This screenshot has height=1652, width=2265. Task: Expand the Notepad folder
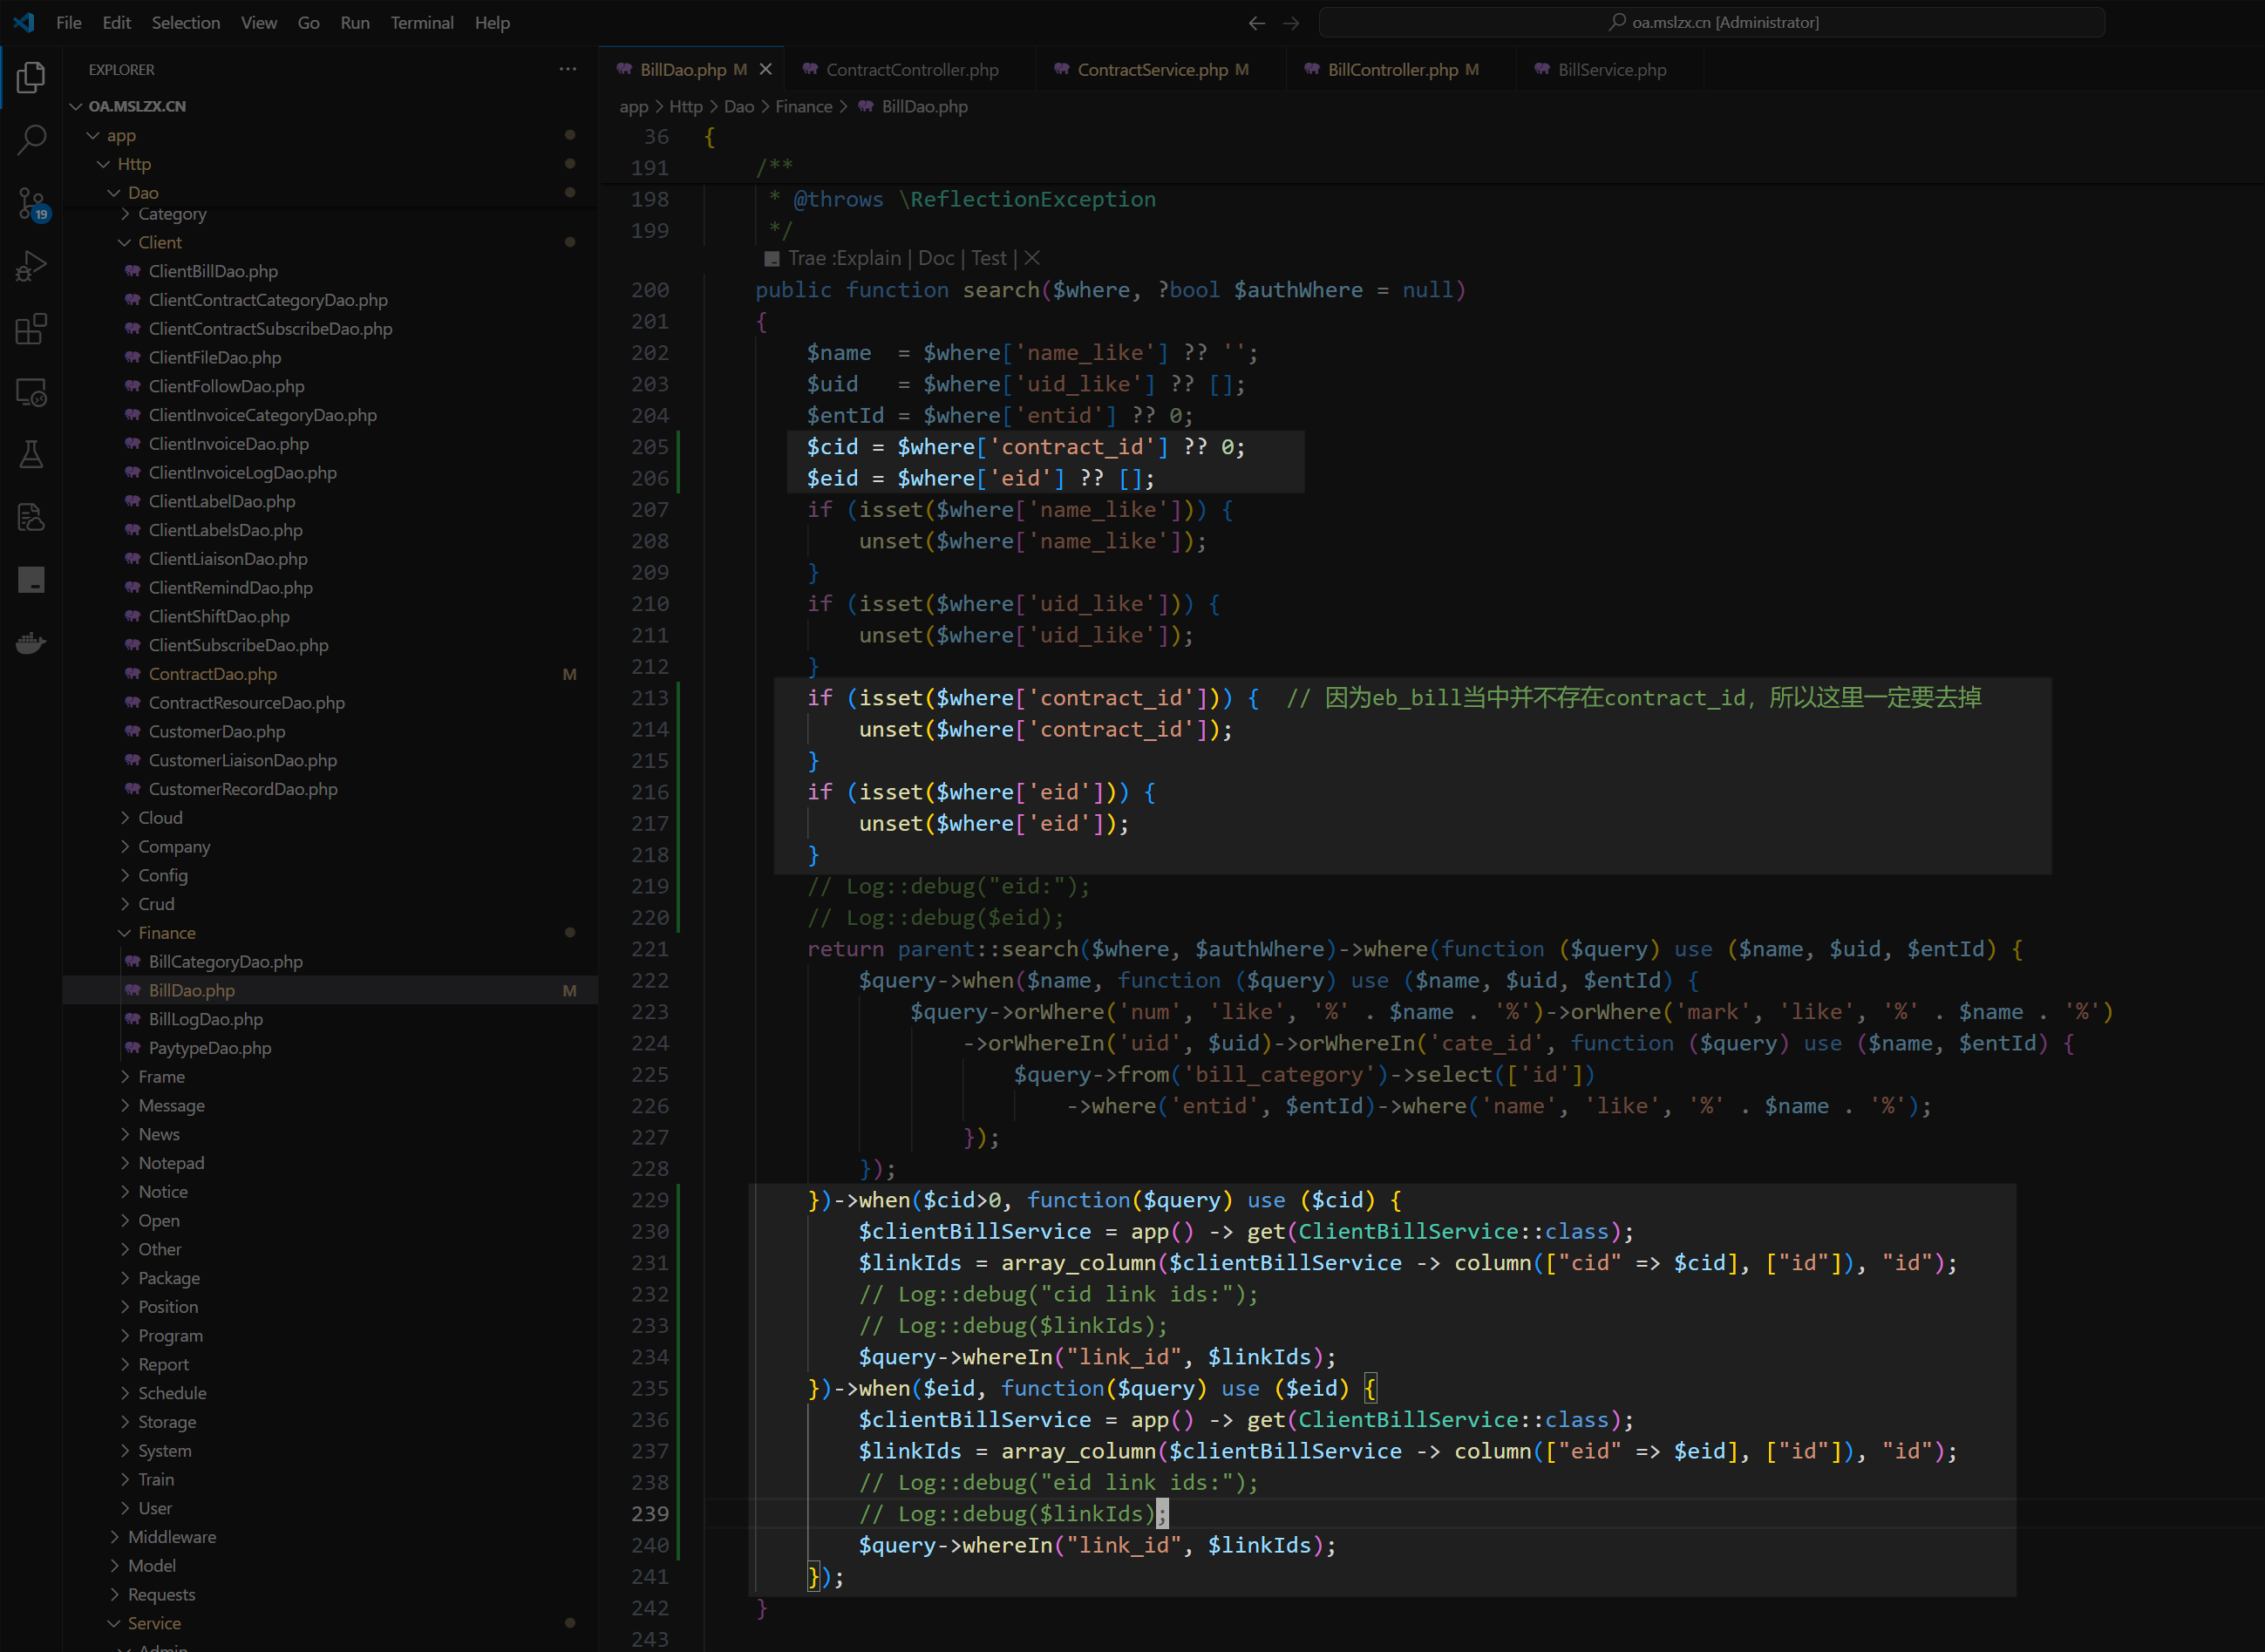point(171,1162)
